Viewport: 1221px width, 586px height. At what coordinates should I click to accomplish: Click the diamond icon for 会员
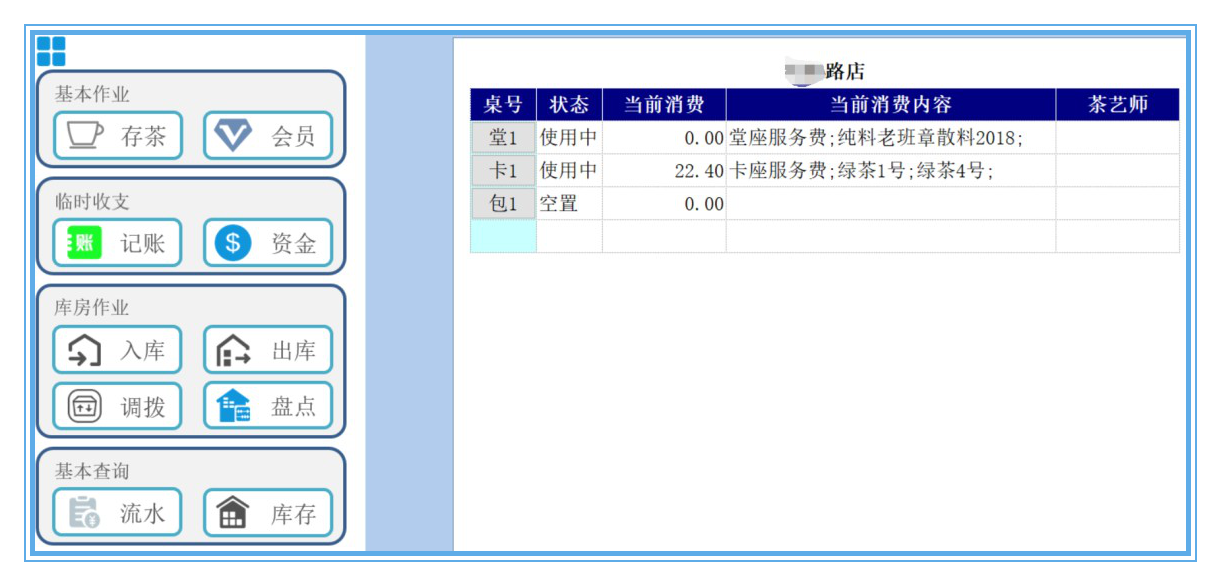(233, 135)
